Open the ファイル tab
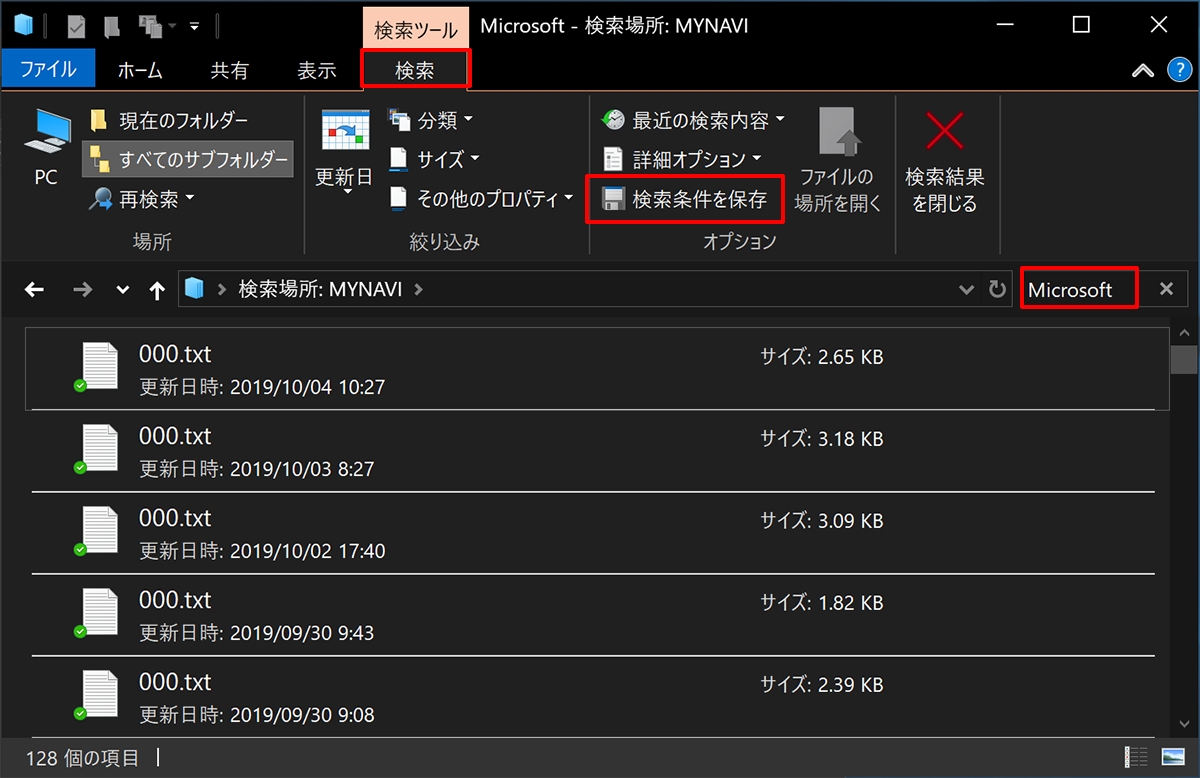Viewport: 1200px width, 778px height. click(48, 70)
